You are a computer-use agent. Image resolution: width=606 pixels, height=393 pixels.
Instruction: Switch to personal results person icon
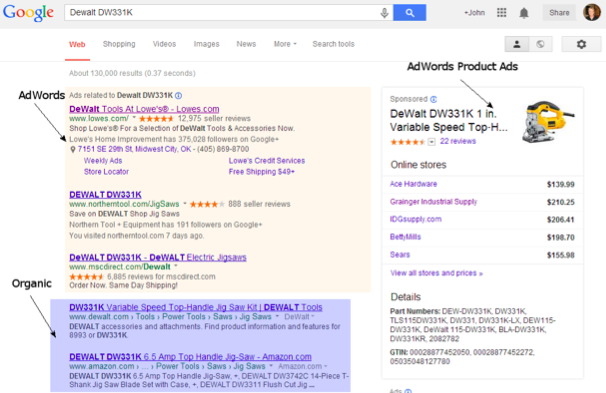coord(517,44)
